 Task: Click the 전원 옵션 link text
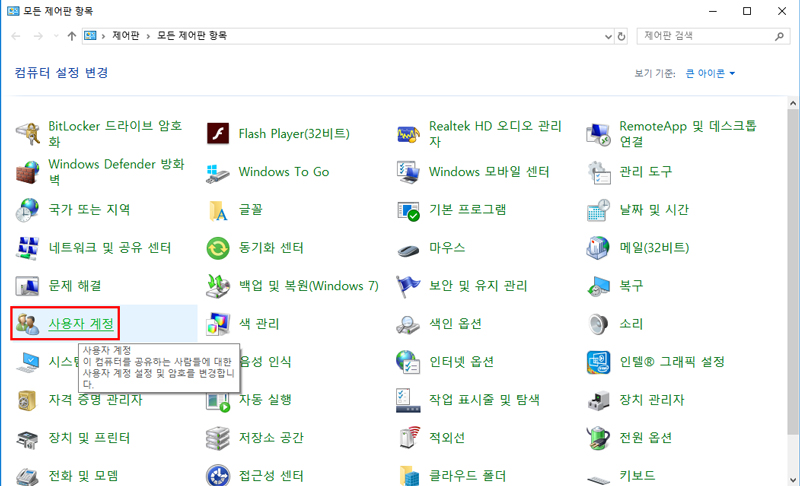645,438
